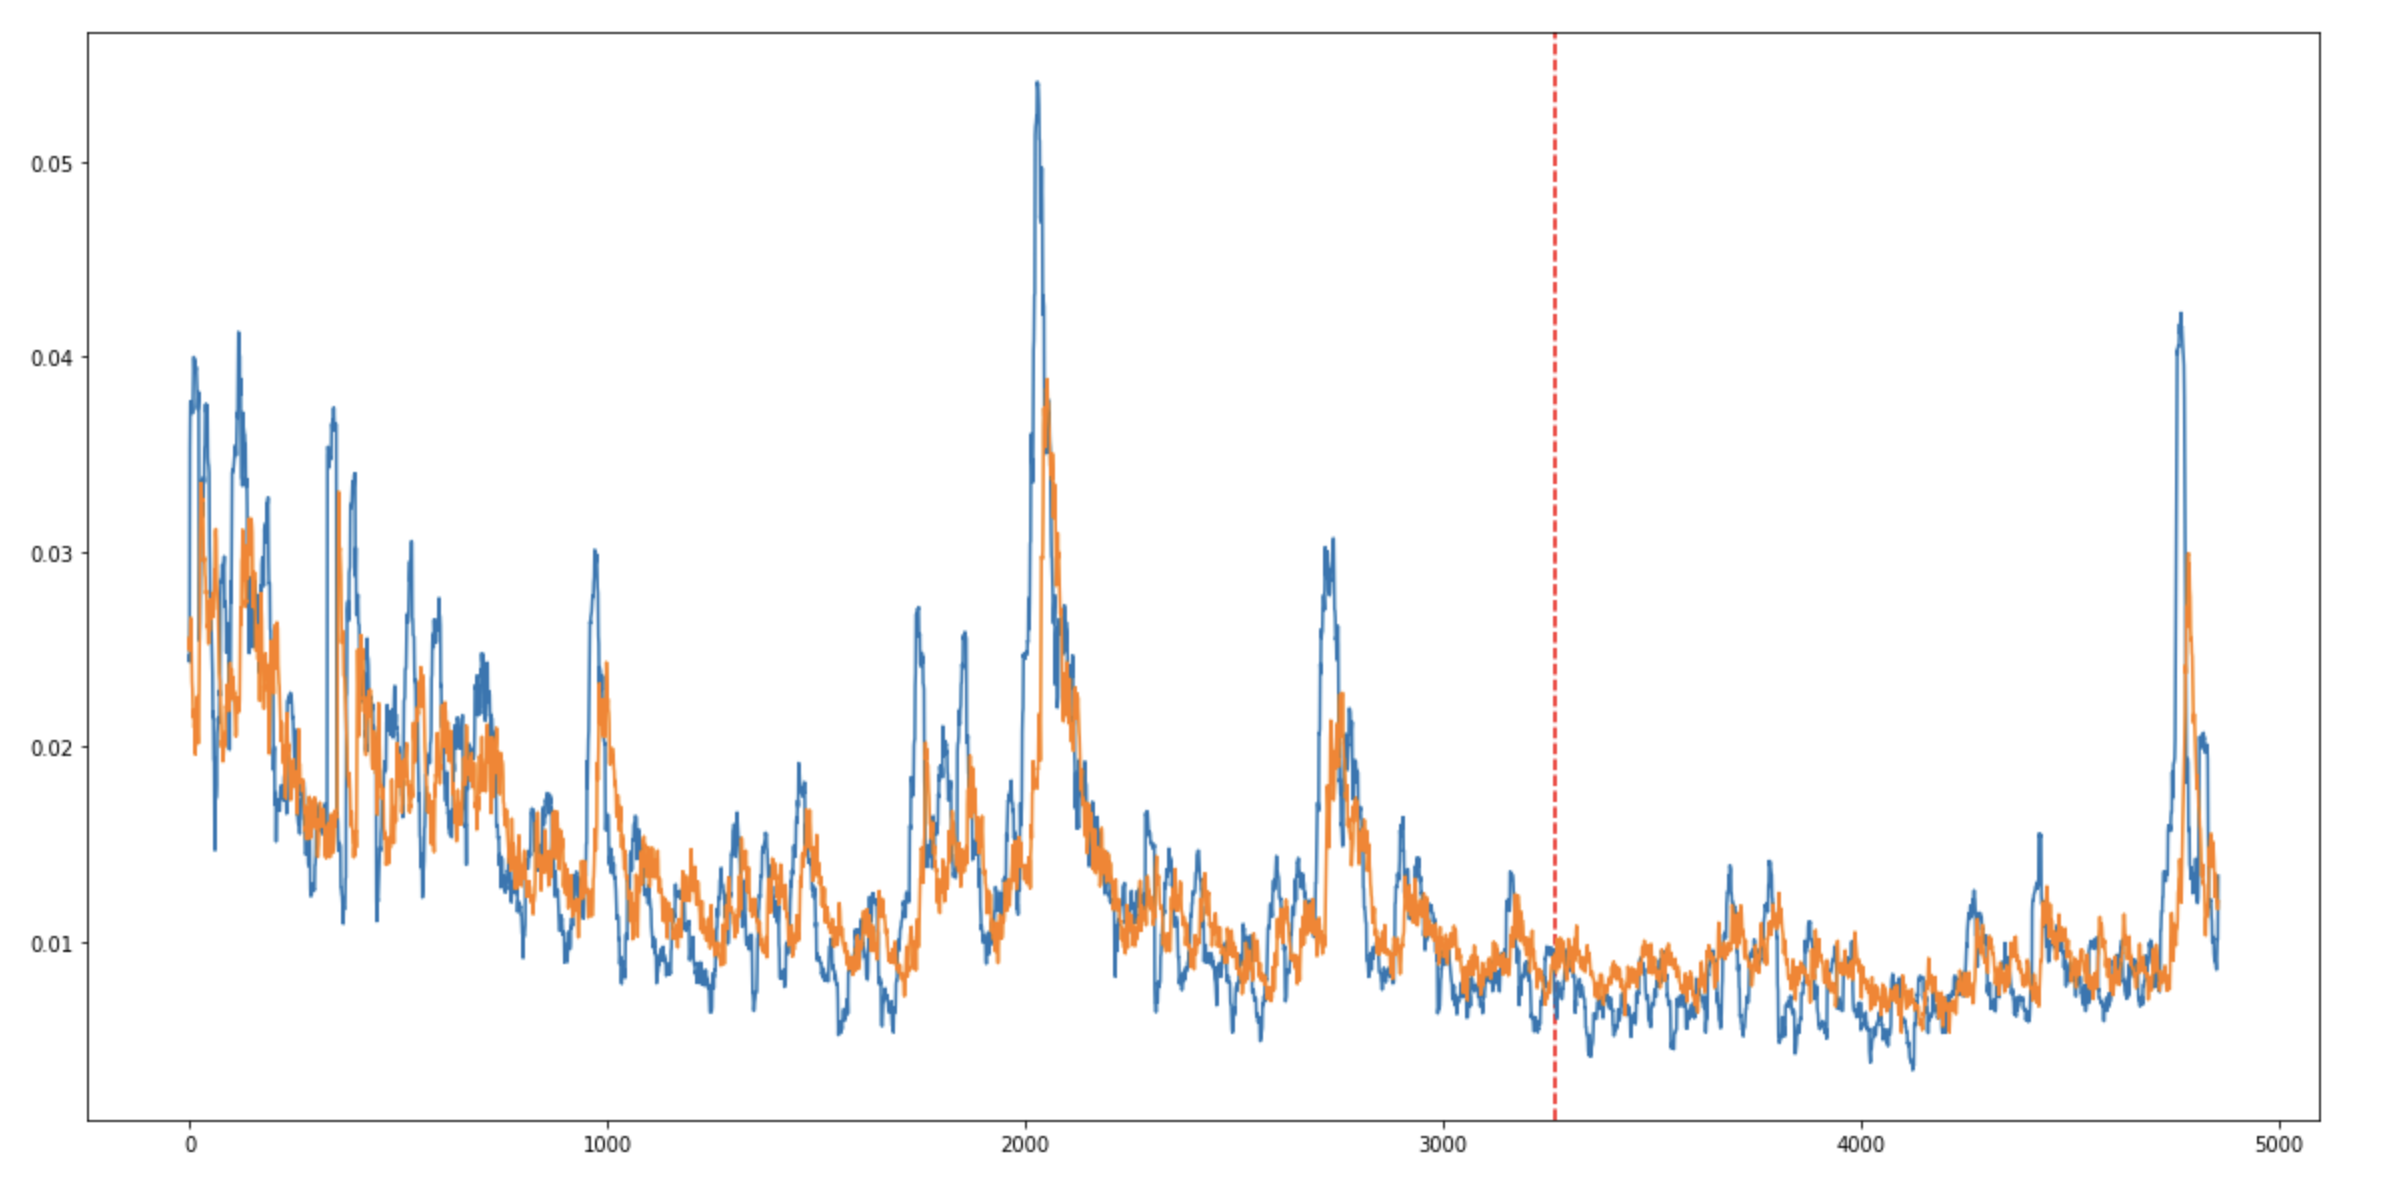Viewport: 2386px width, 1186px height.
Task: Click the x-axis tick label 1000
Action: tap(607, 1145)
